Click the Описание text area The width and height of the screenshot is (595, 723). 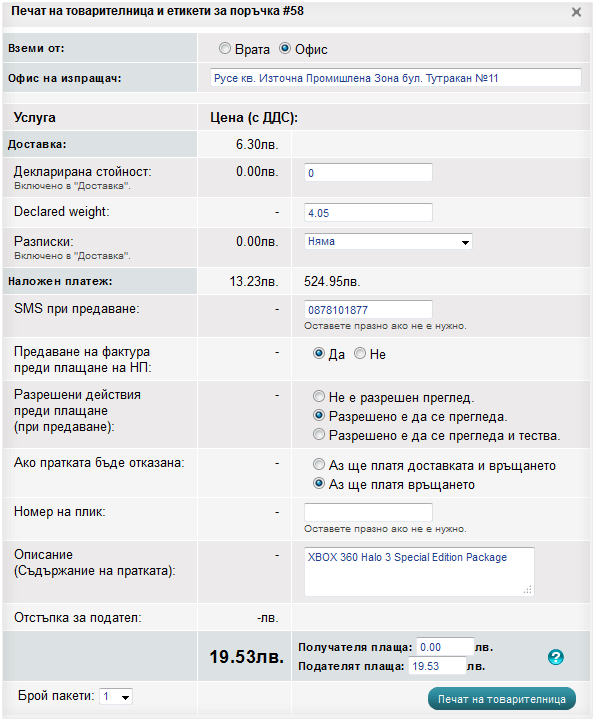[x=419, y=571]
